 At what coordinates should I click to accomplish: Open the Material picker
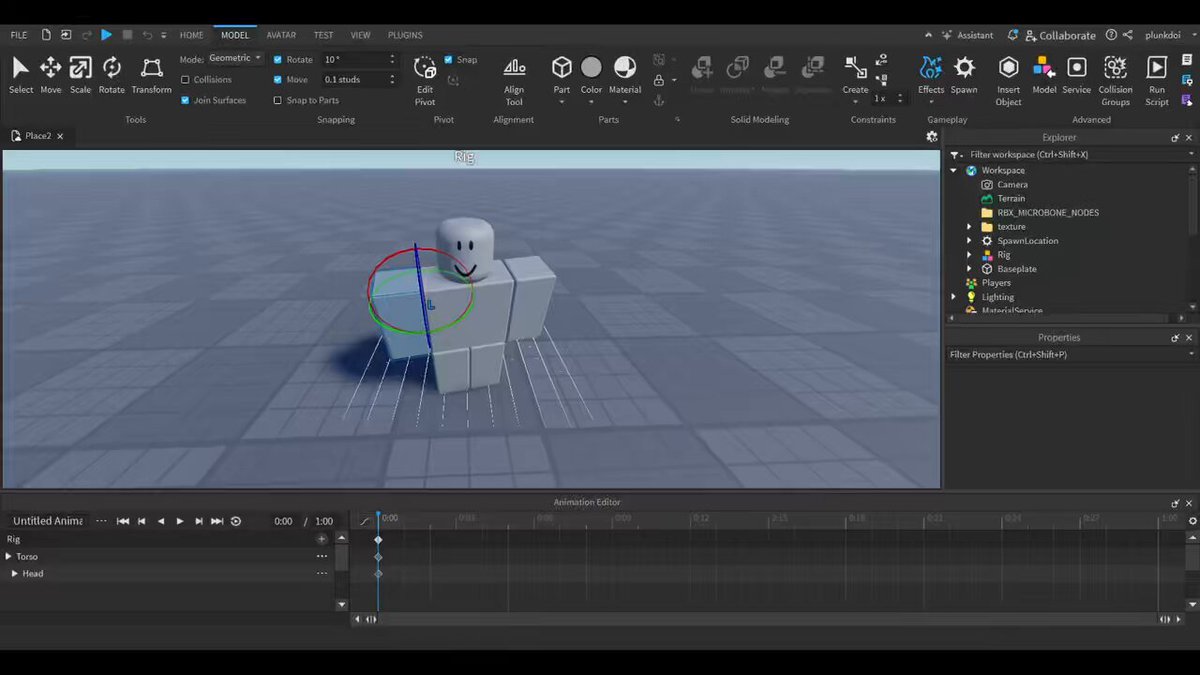pos(625,75)
